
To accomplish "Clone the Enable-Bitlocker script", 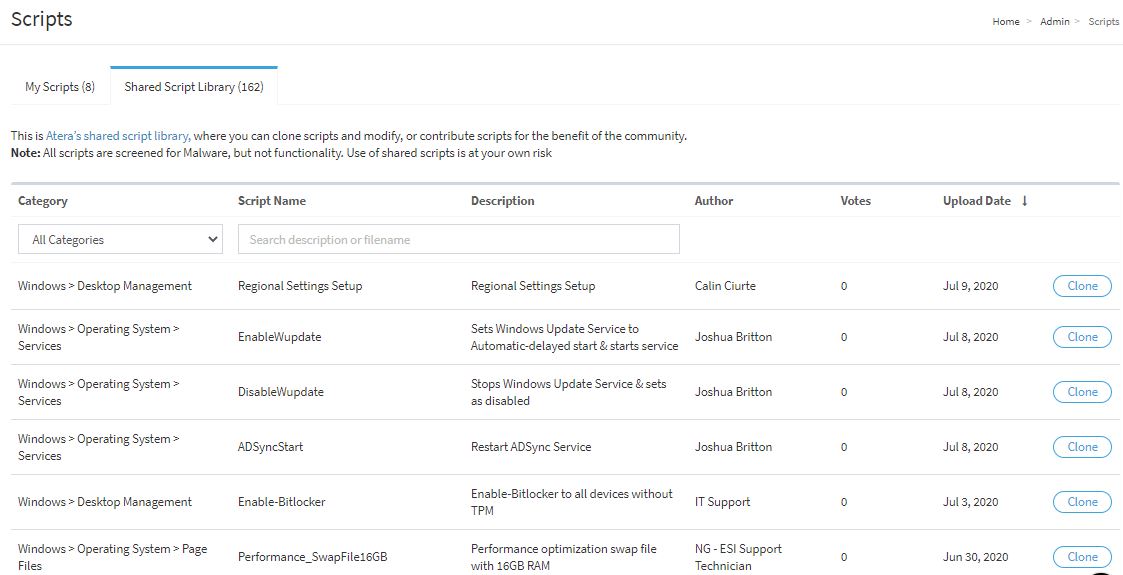I will point(1082,502).
